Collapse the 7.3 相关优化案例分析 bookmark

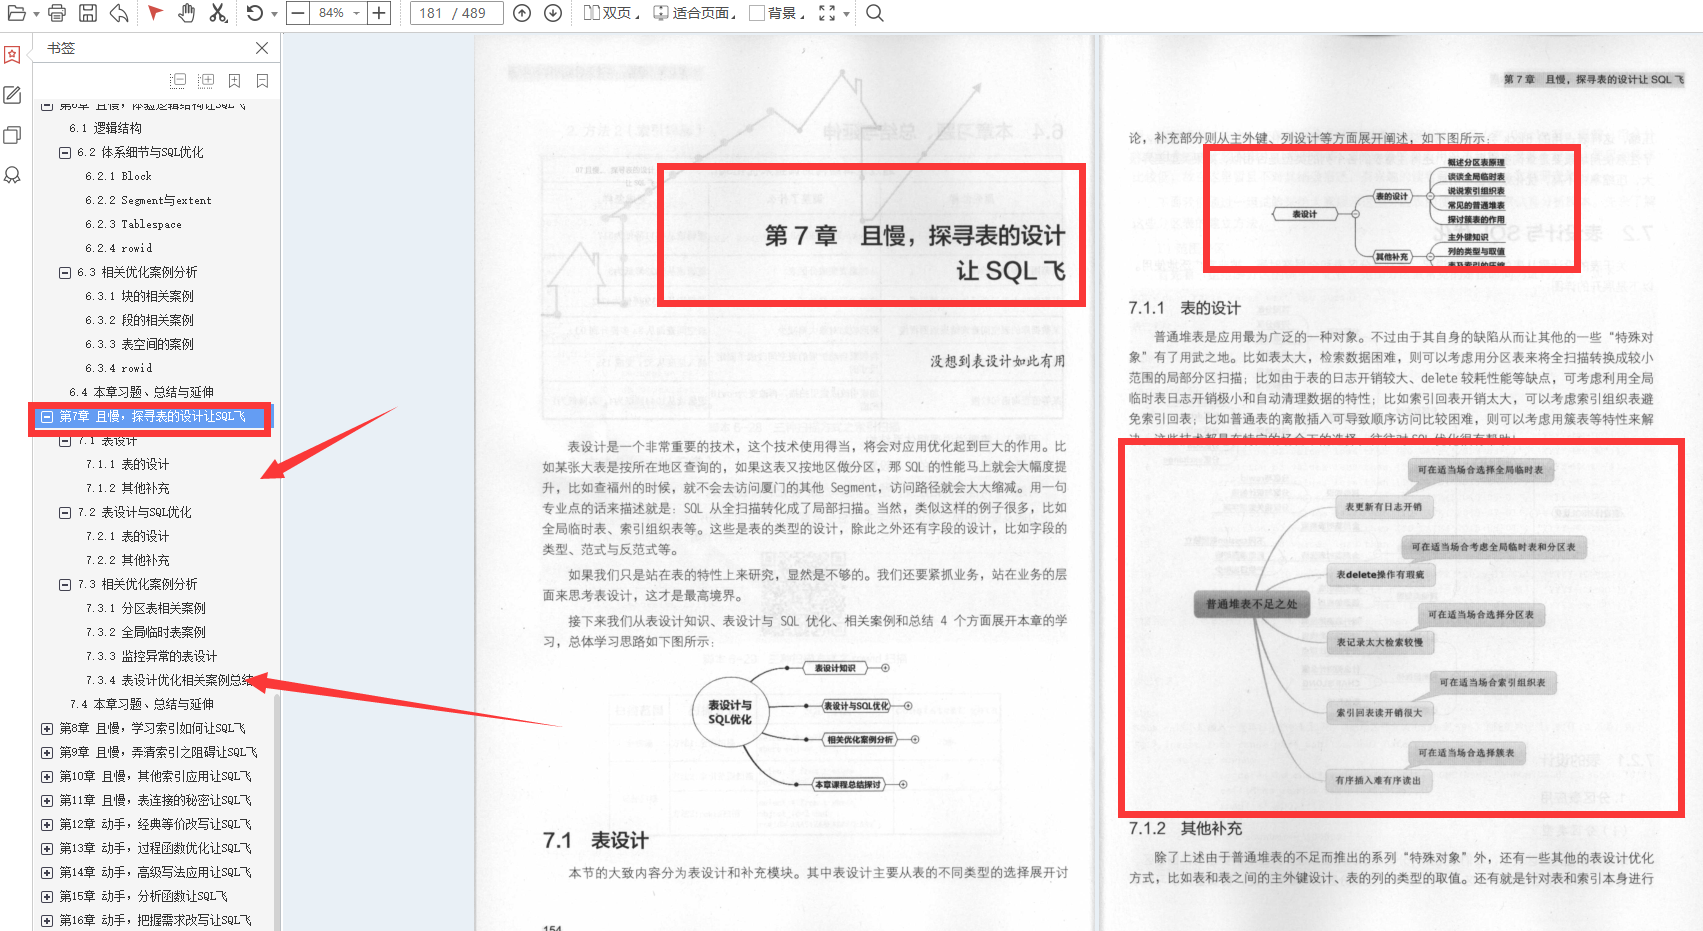click(x=64, y=584)
